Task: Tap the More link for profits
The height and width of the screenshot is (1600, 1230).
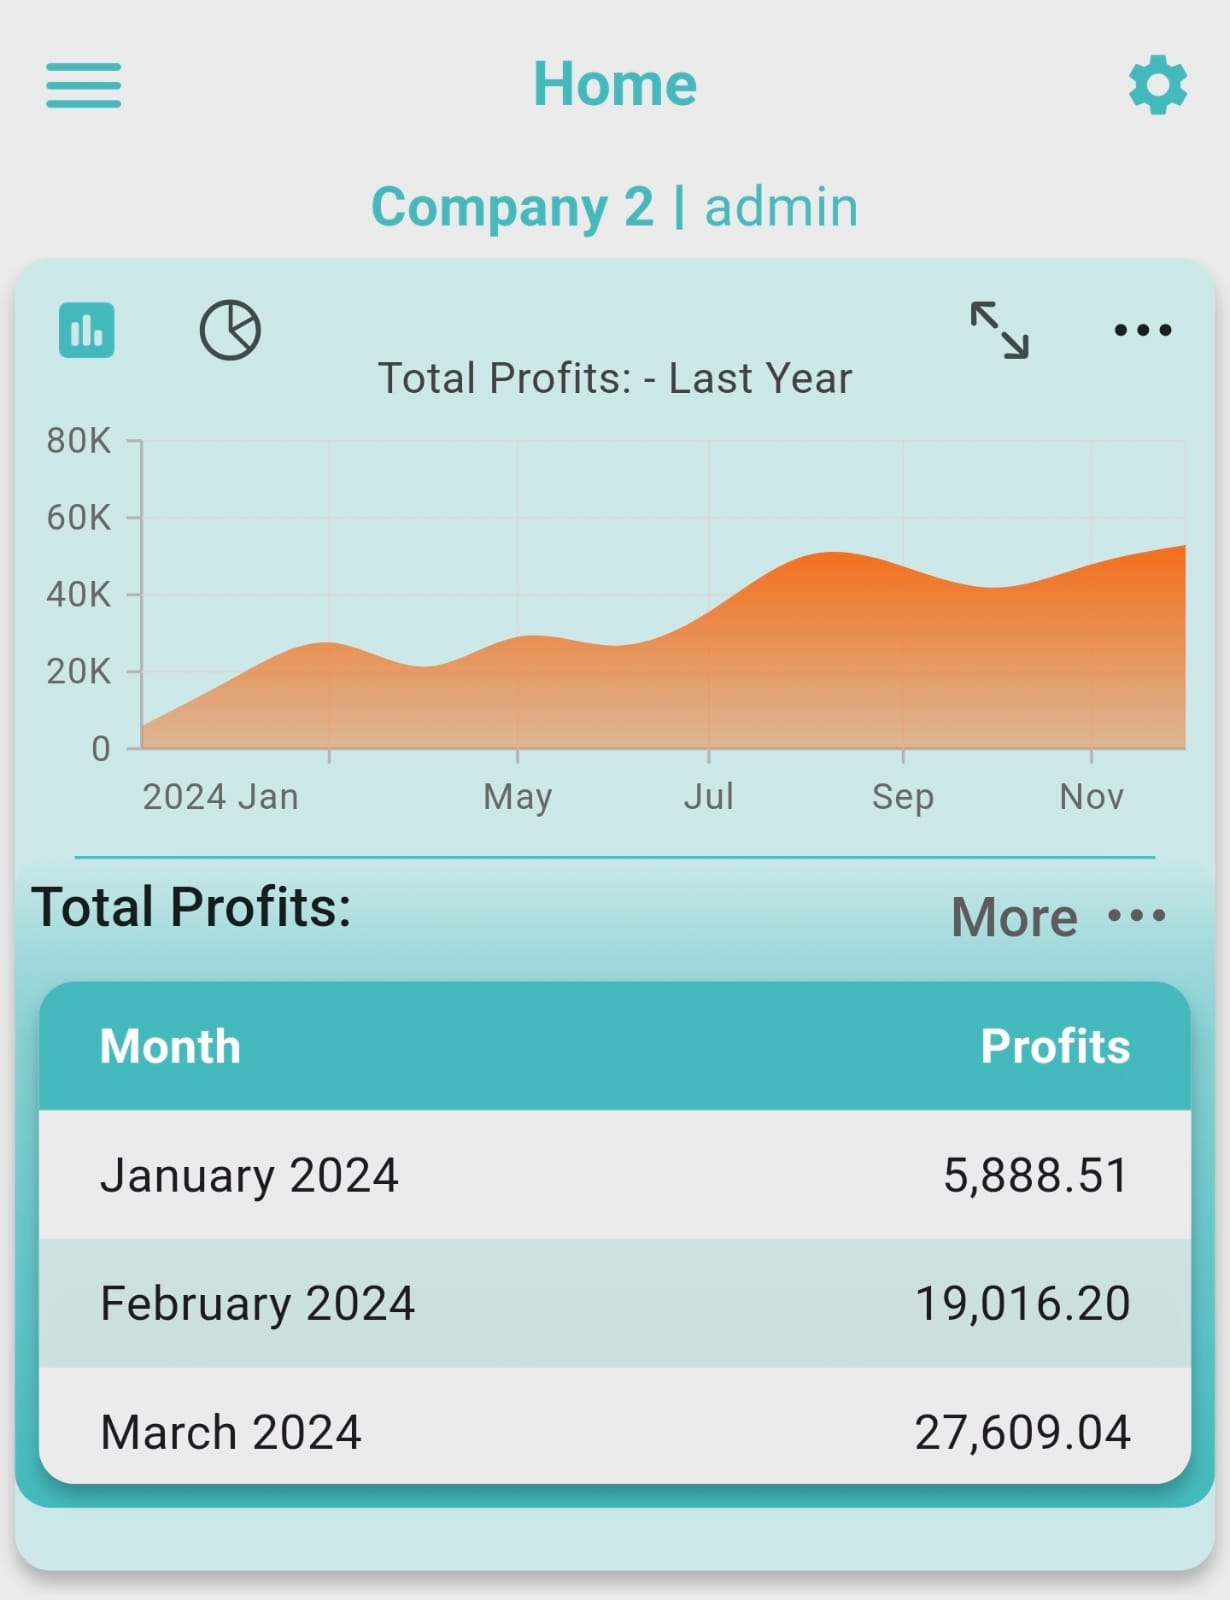Action: 1014,917
